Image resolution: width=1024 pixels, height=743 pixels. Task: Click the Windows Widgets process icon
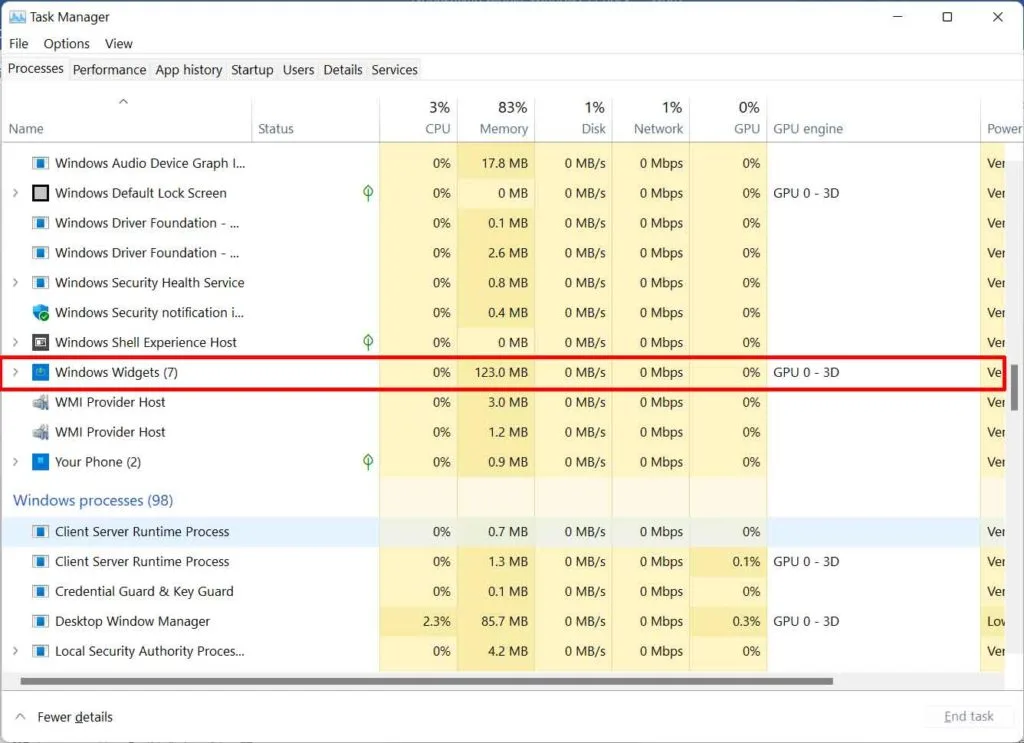click(40, 372)
